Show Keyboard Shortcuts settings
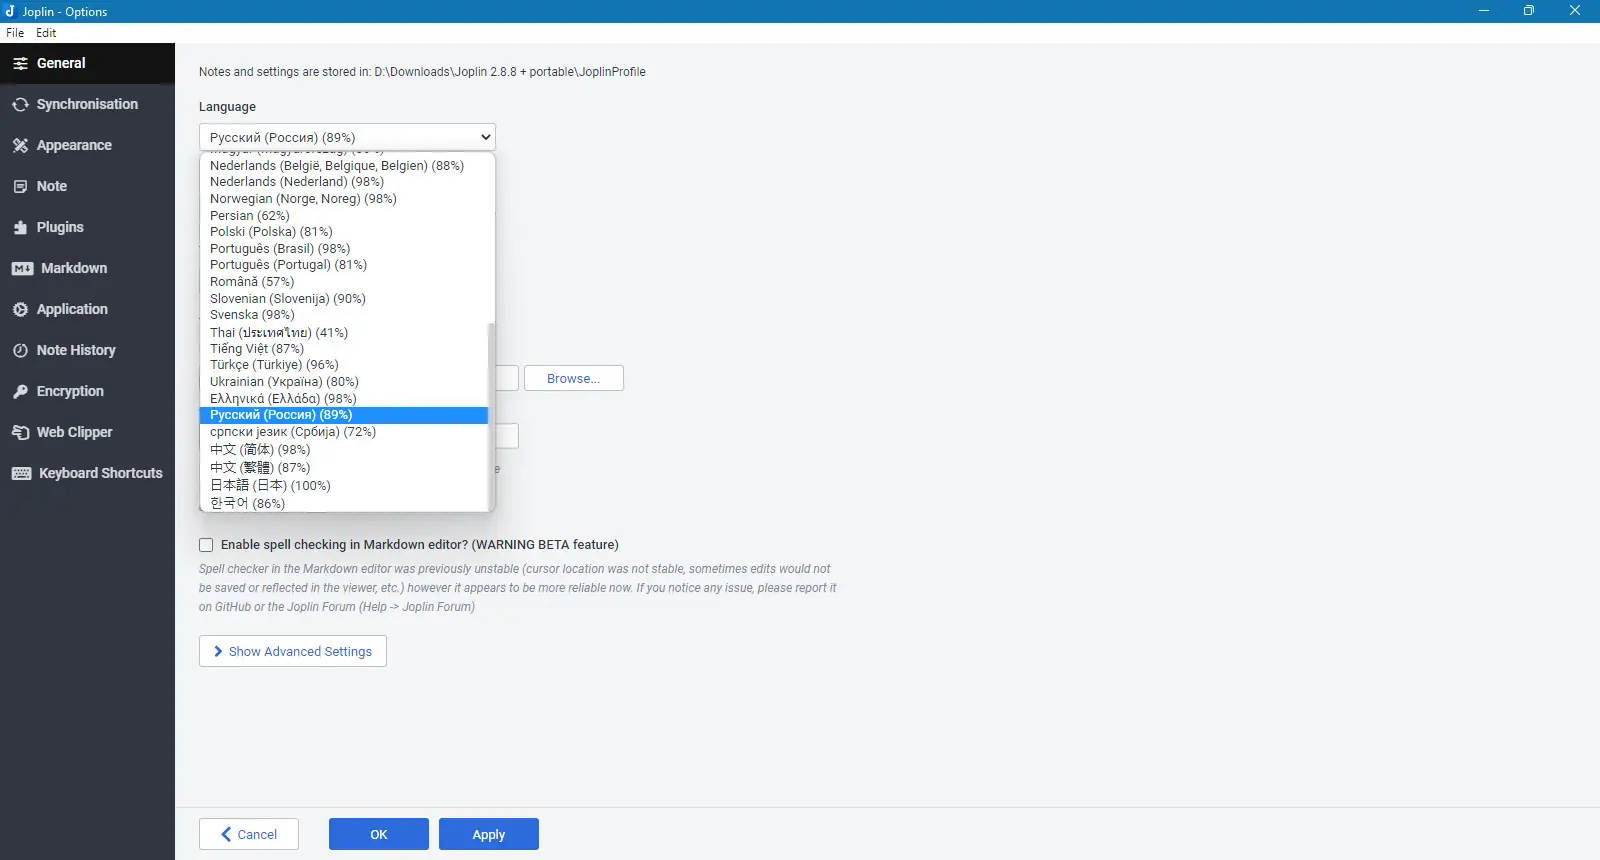1600x860 pixels. point(87,473)
